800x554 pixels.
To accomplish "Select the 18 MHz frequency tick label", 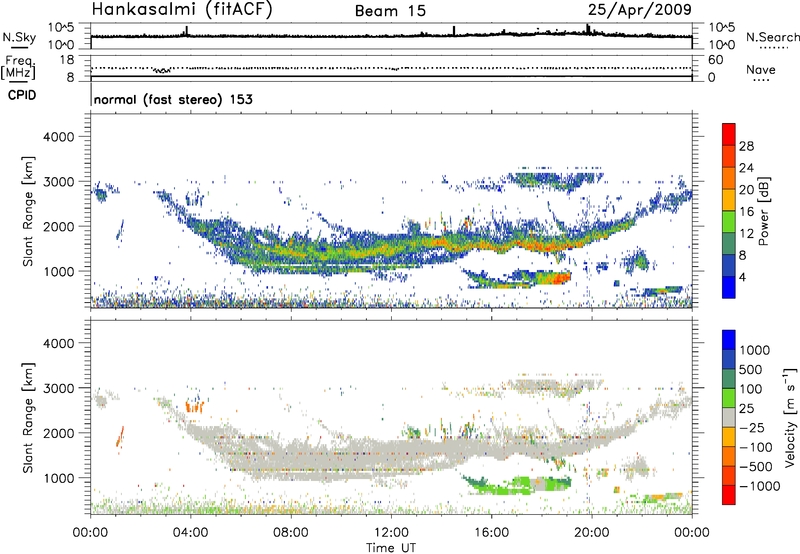I will (x=67, y=60).
